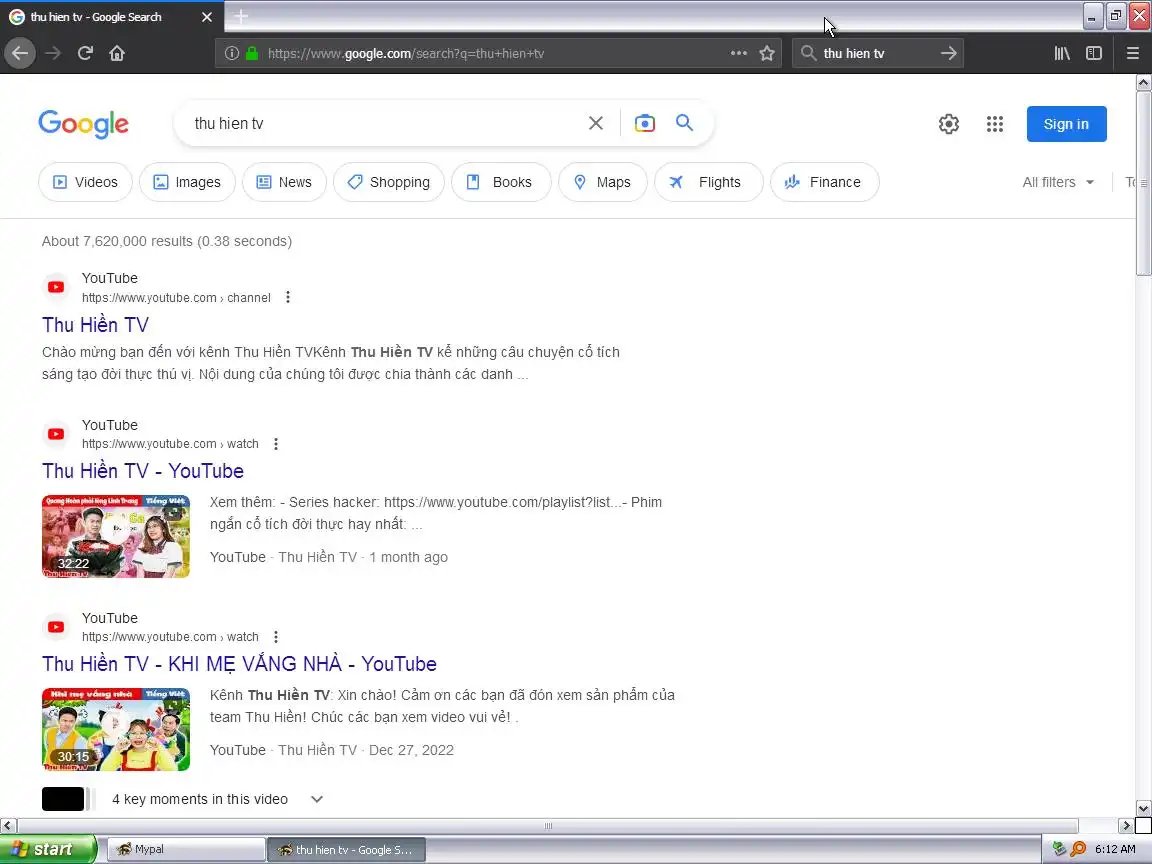
Task: Open options for youtube.com channel result
Action: (288, 298)
